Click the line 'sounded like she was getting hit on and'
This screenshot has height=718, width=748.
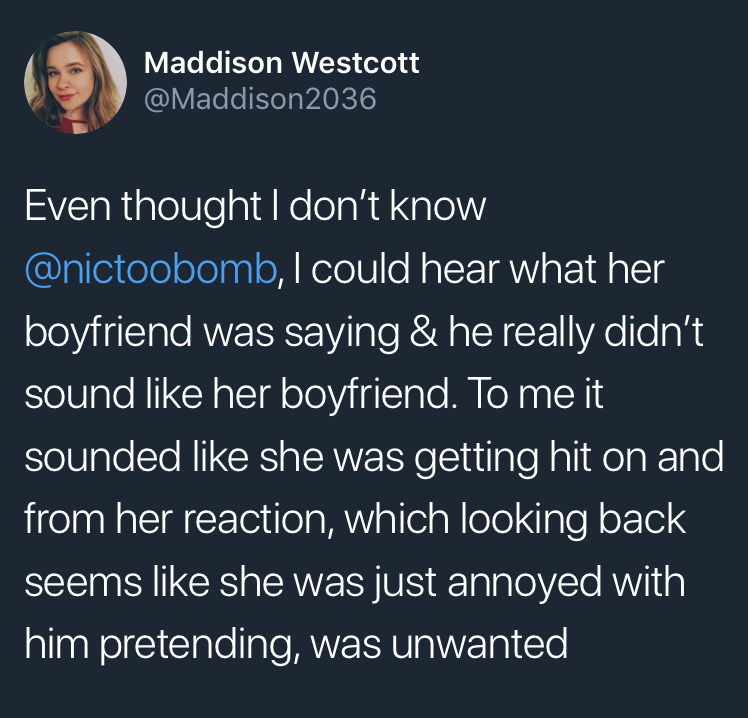(x=373, y=457)
